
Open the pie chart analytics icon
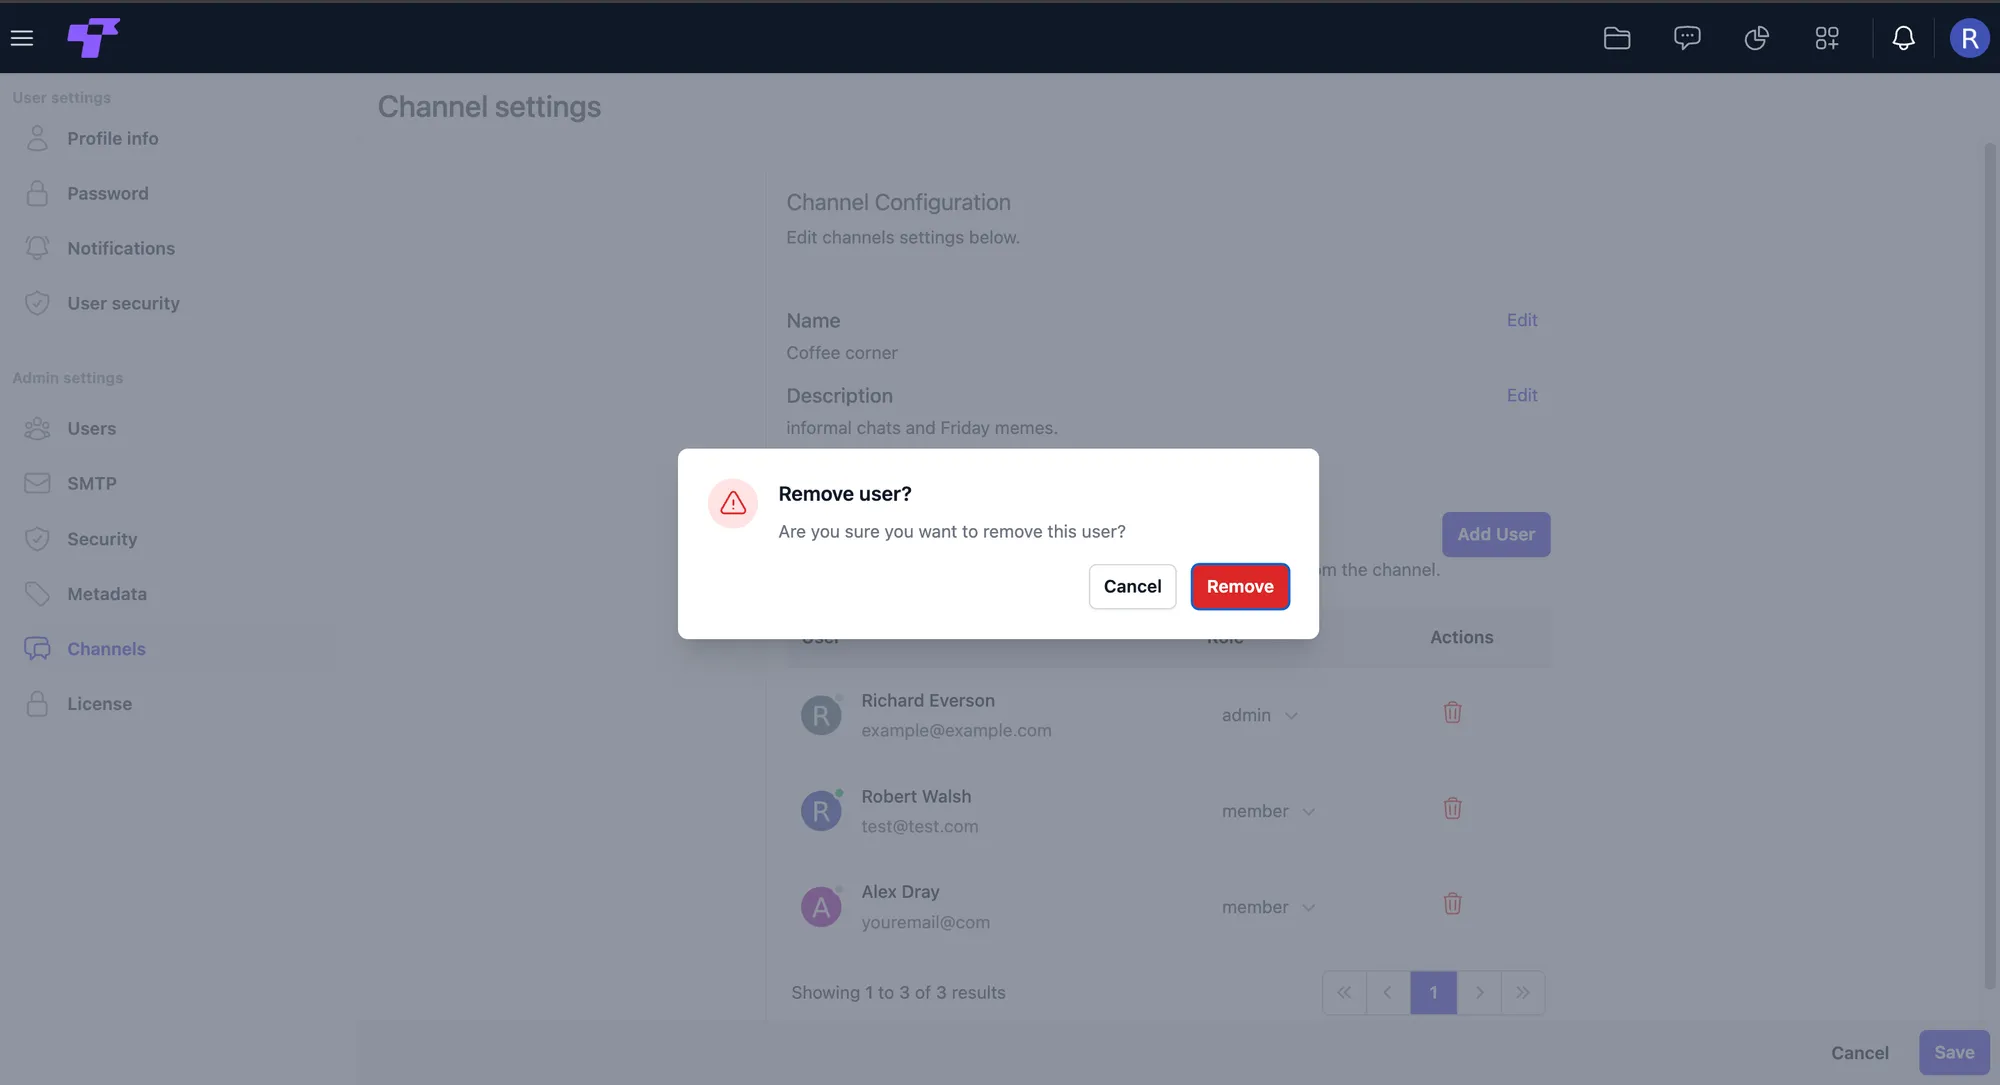coord(1757,38)
